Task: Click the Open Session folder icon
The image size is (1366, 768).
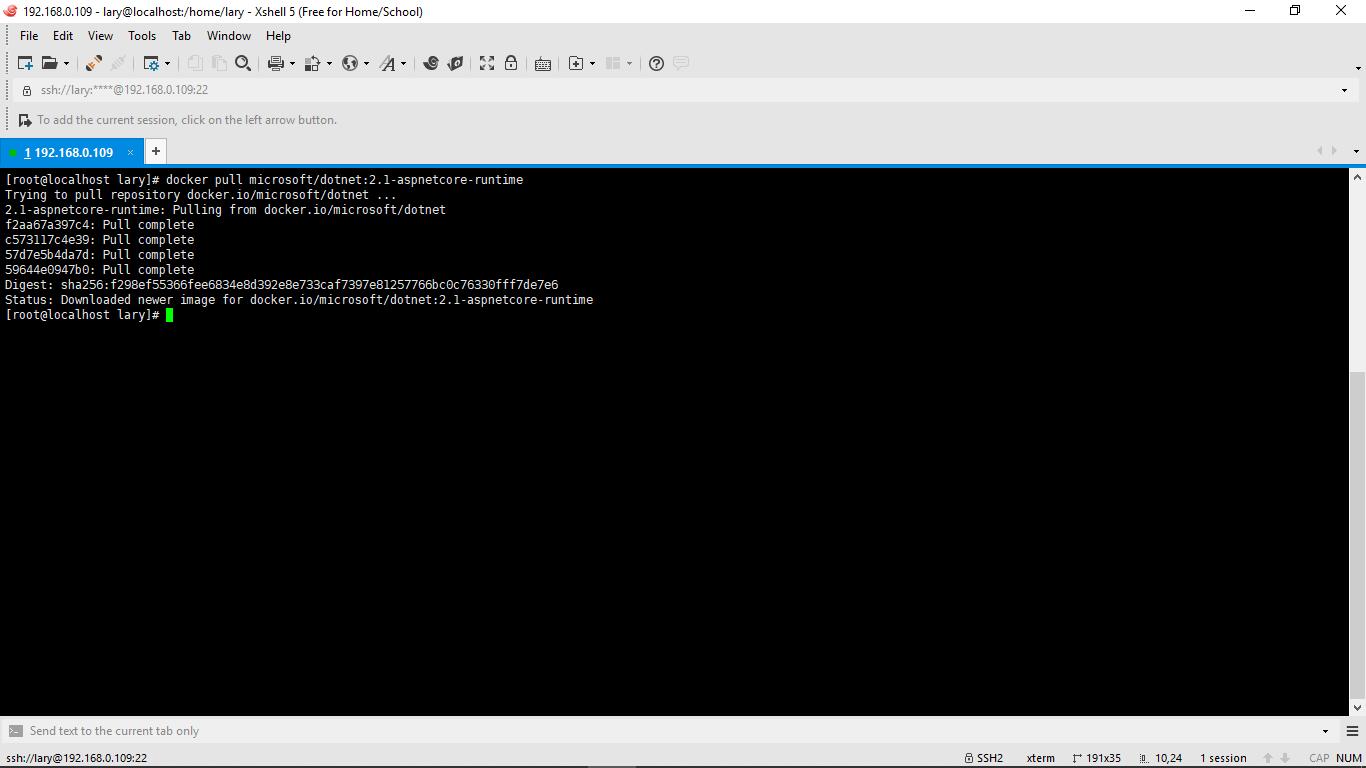Action: click(x=49, y=63)
